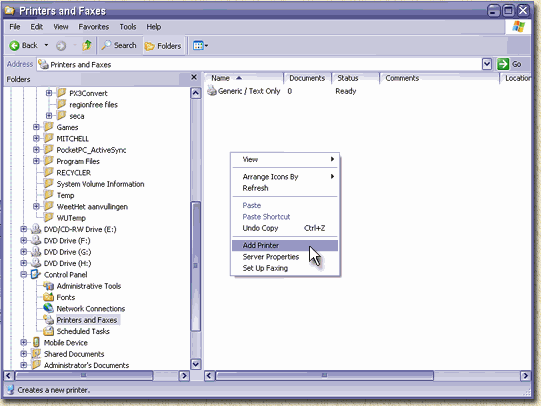Close the Folders pane
This screenshot has height=406, width=541.
point(194,77)
